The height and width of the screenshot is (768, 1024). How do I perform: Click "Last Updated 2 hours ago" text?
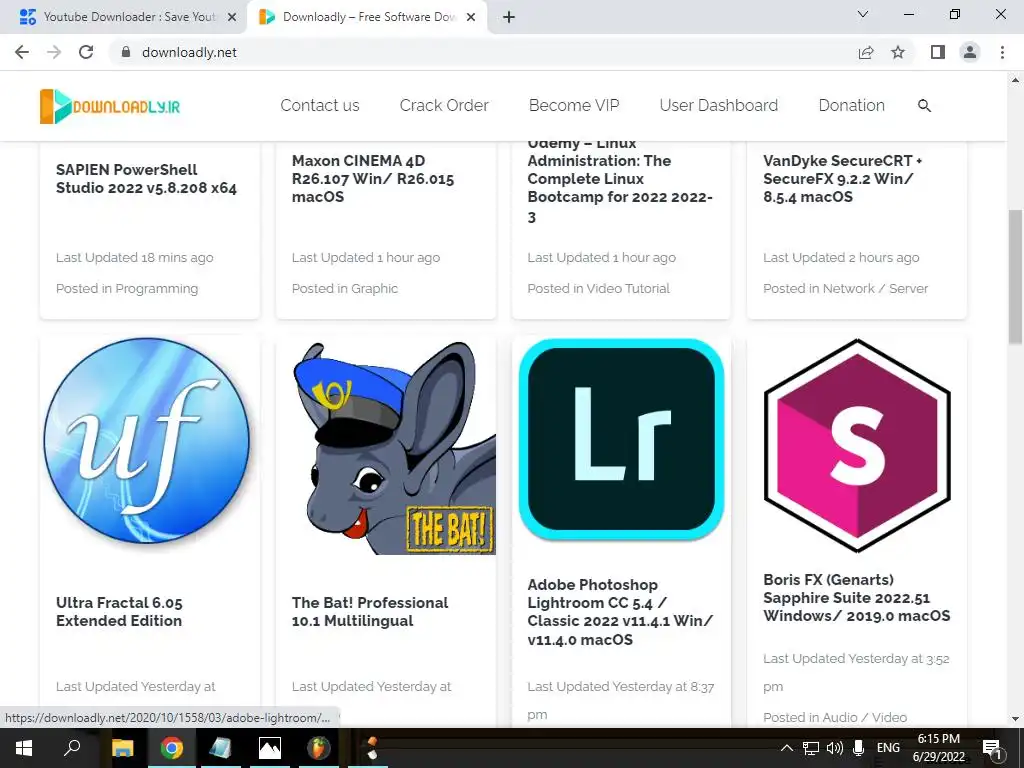point(841,258)
